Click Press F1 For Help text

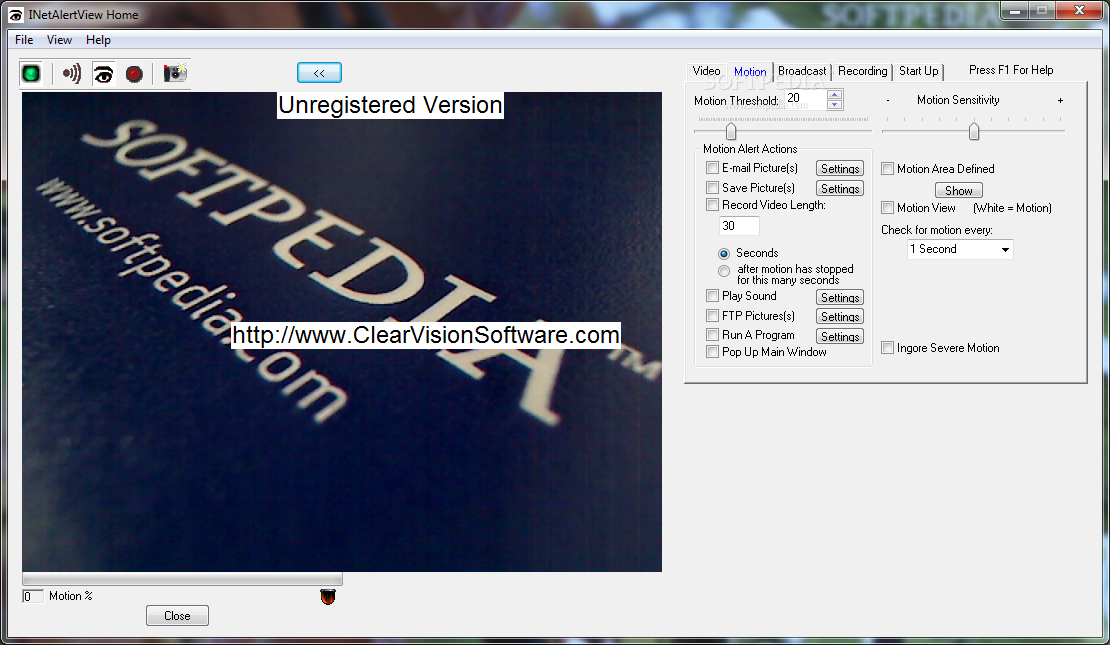click(1011, 70)
